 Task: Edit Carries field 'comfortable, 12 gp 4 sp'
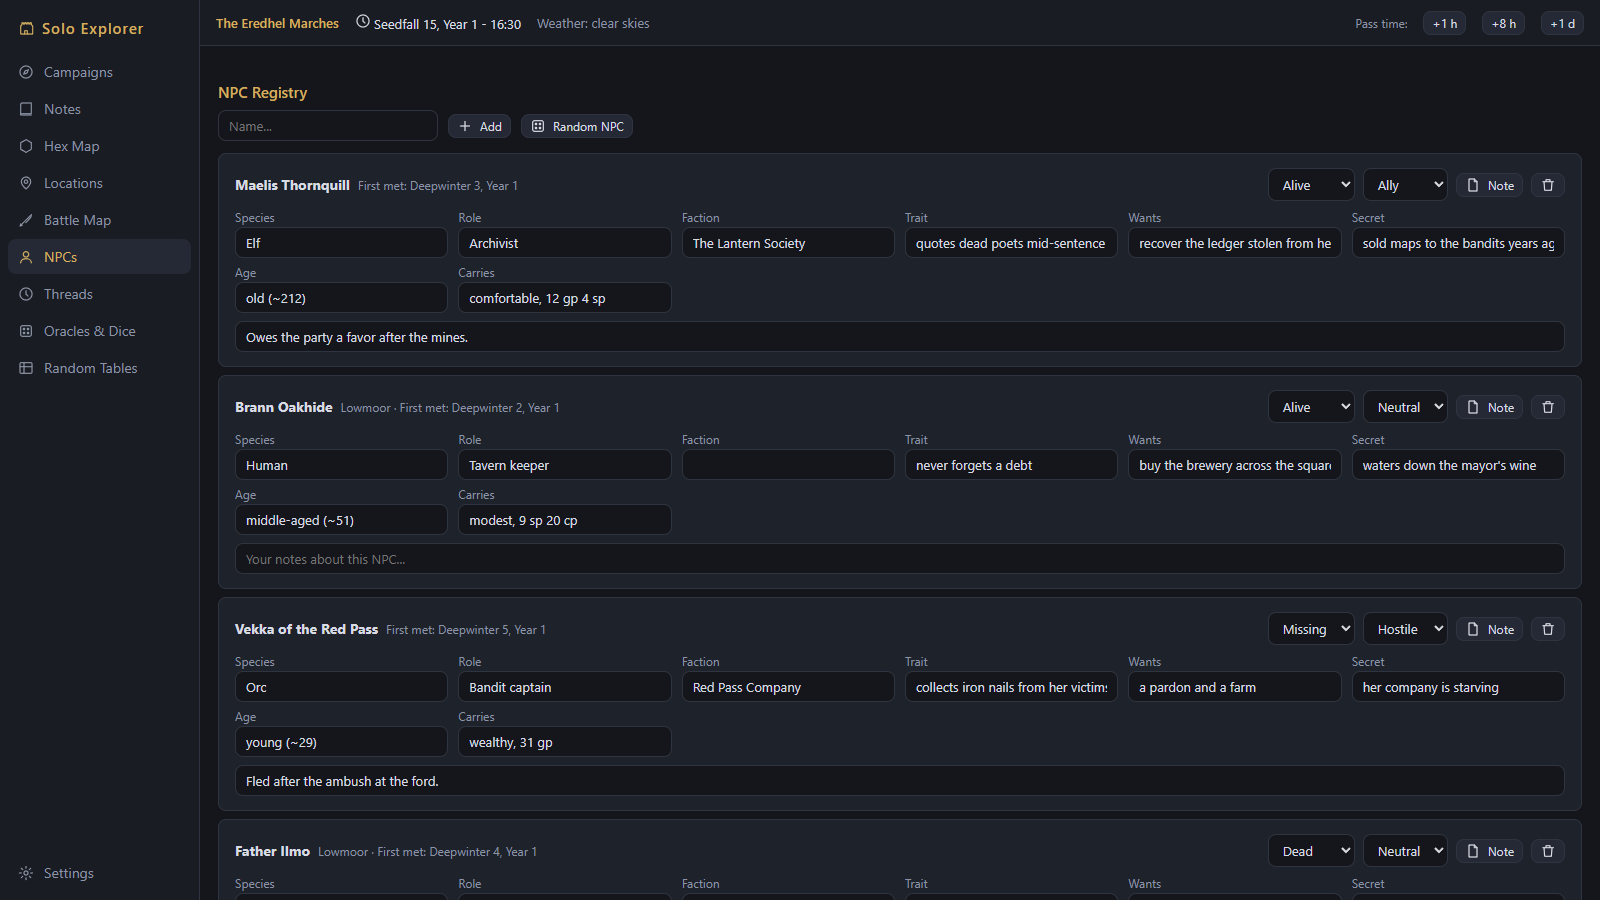[565, 298]
